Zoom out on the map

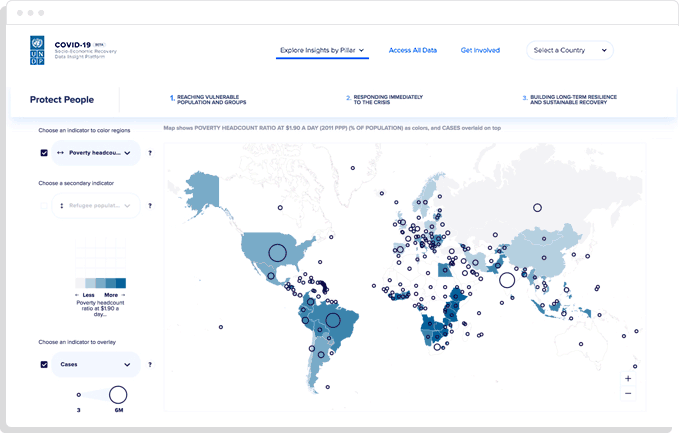[627, 393]
